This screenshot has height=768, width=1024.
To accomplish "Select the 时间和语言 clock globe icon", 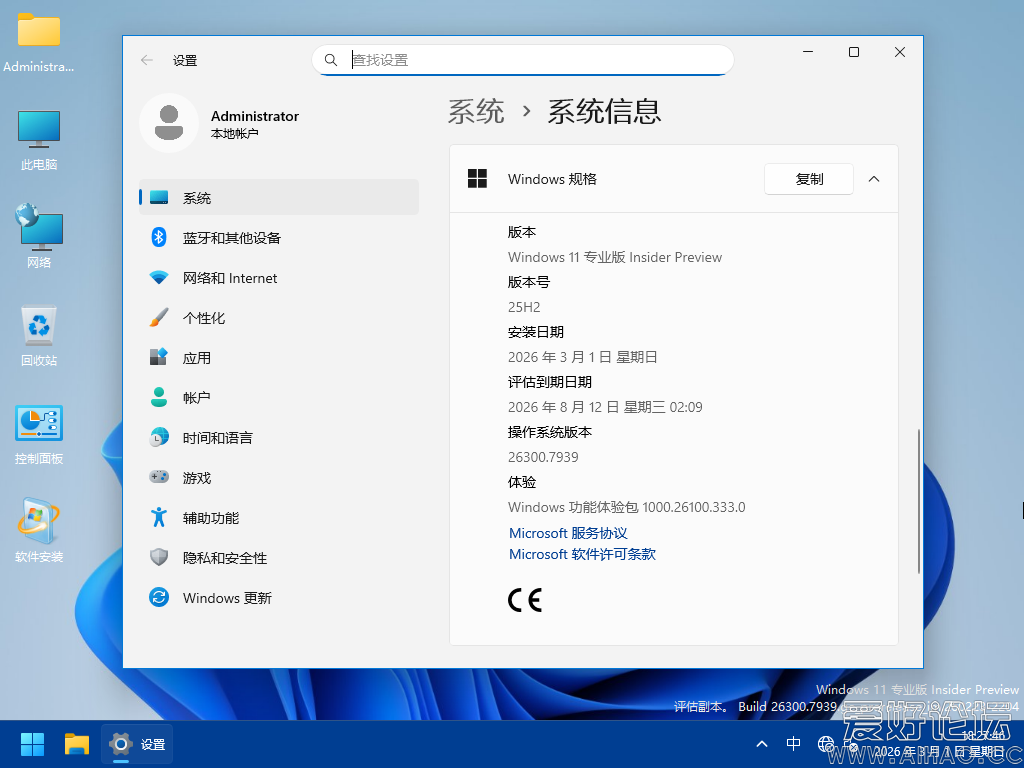I will tap(159, 438).
